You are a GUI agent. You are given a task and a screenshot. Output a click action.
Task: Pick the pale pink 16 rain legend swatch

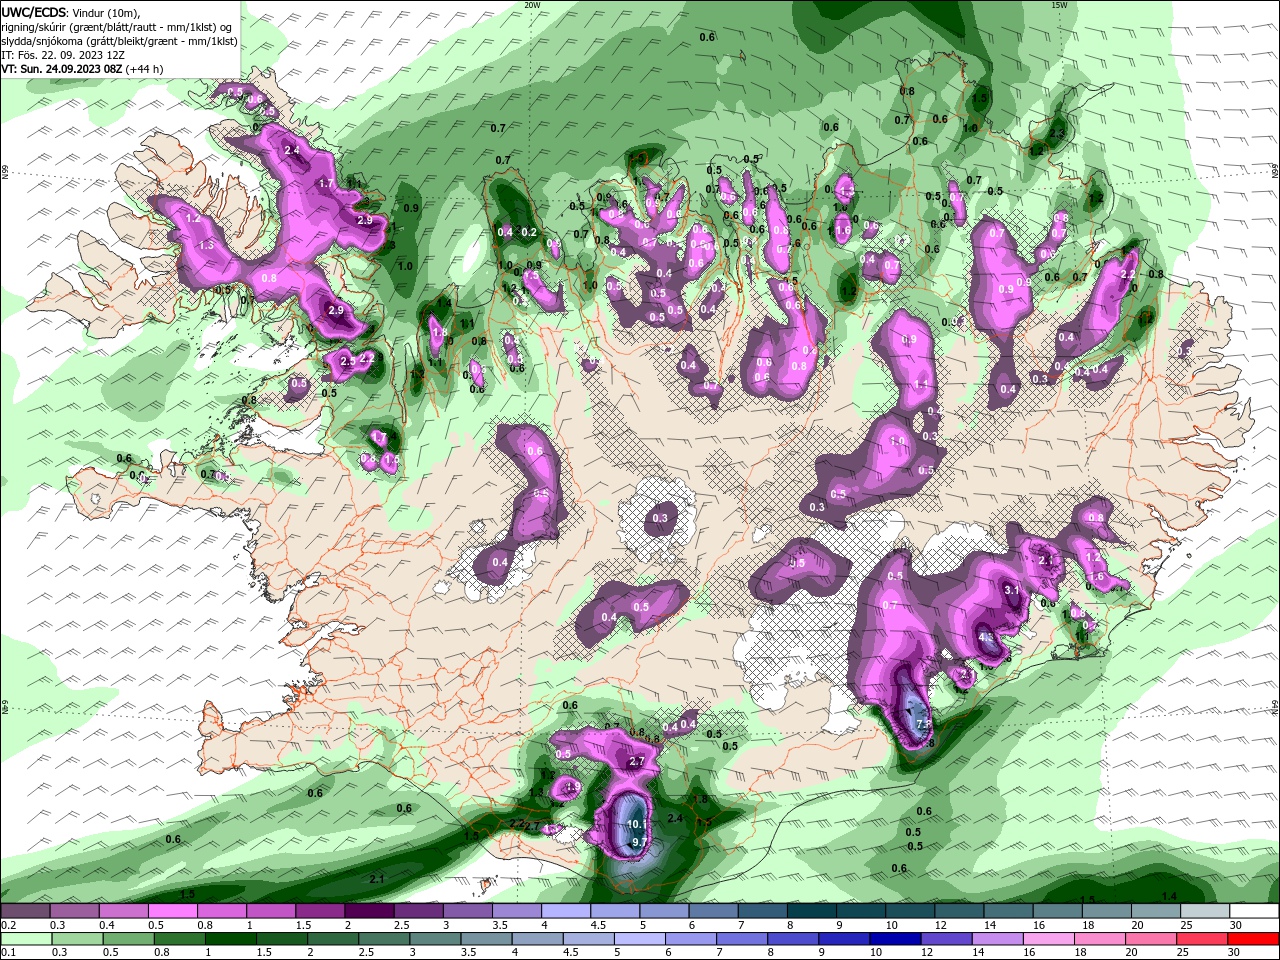coord(1051,939)
